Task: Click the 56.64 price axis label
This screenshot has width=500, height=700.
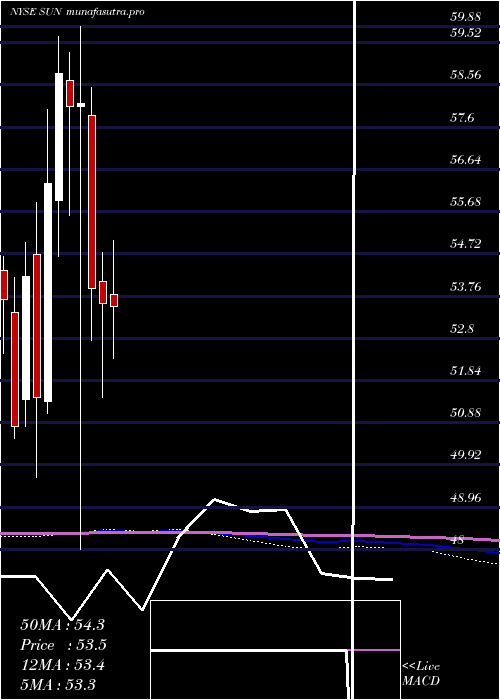Action: (x=465, y=159)
